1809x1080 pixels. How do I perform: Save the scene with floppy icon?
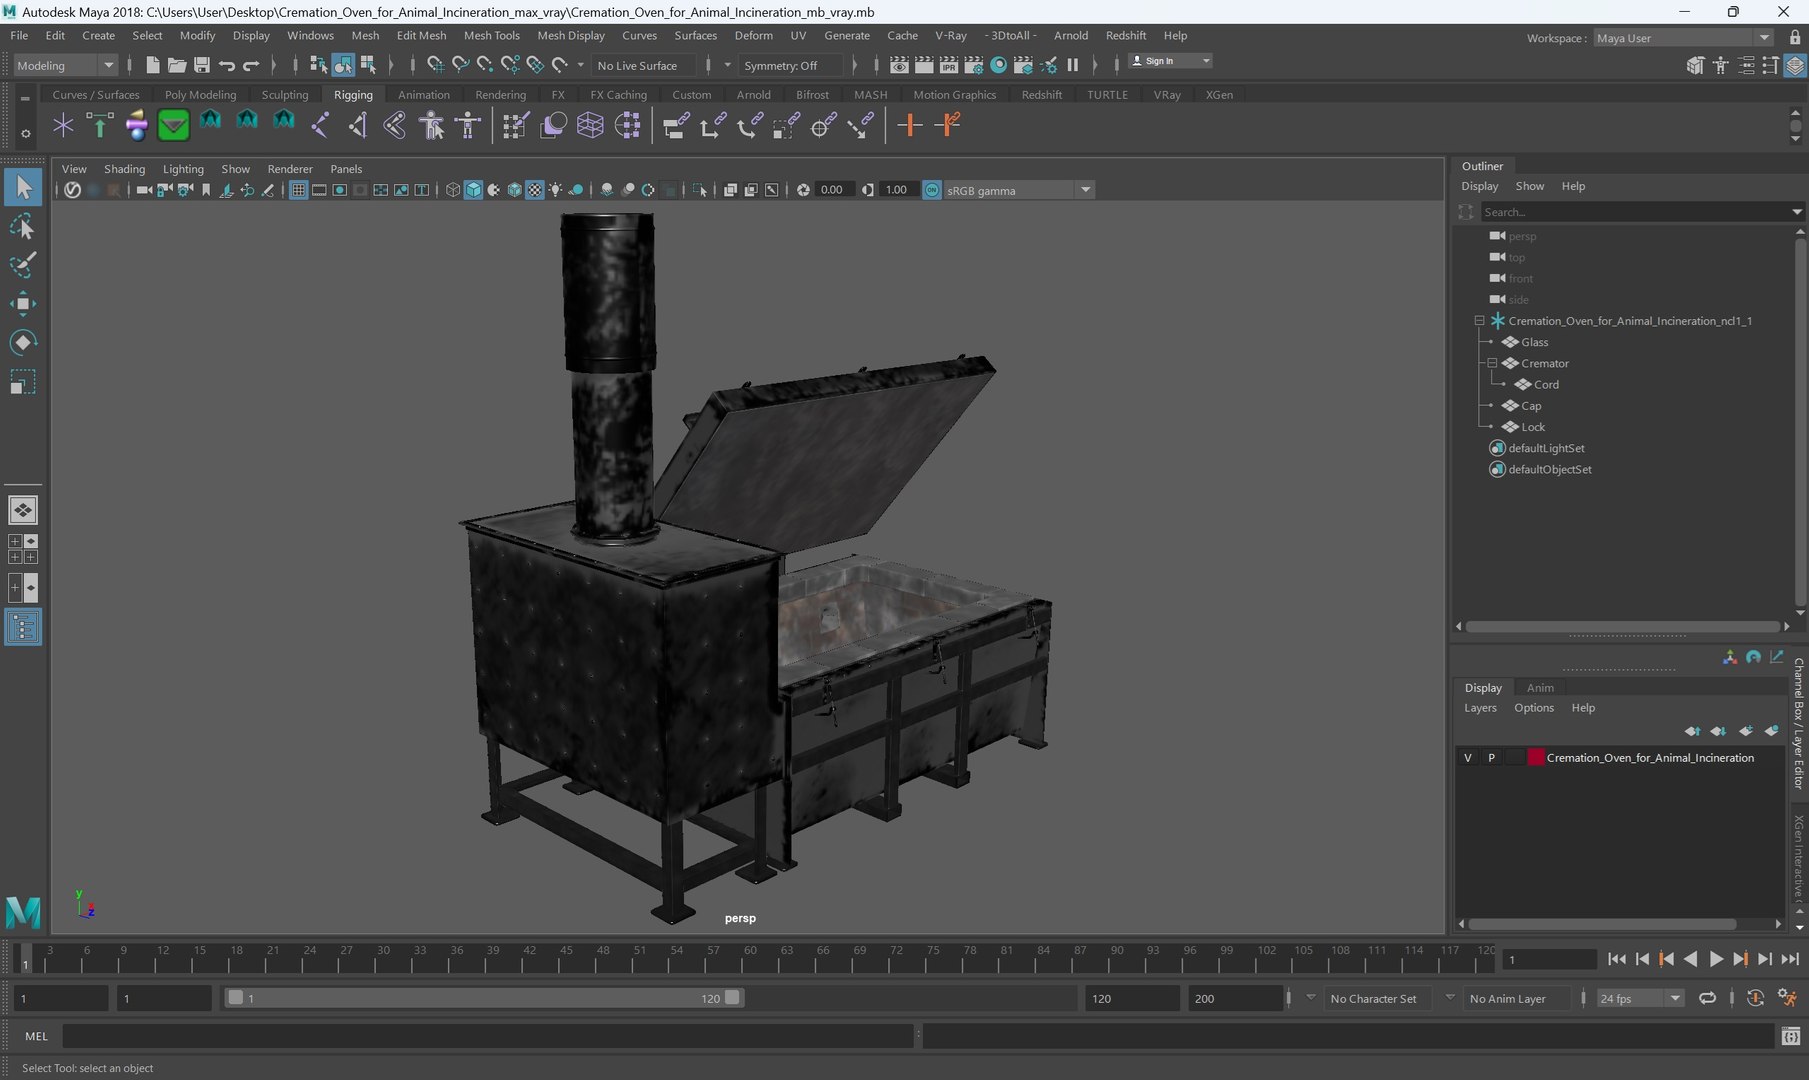click(x=201, y=65)
